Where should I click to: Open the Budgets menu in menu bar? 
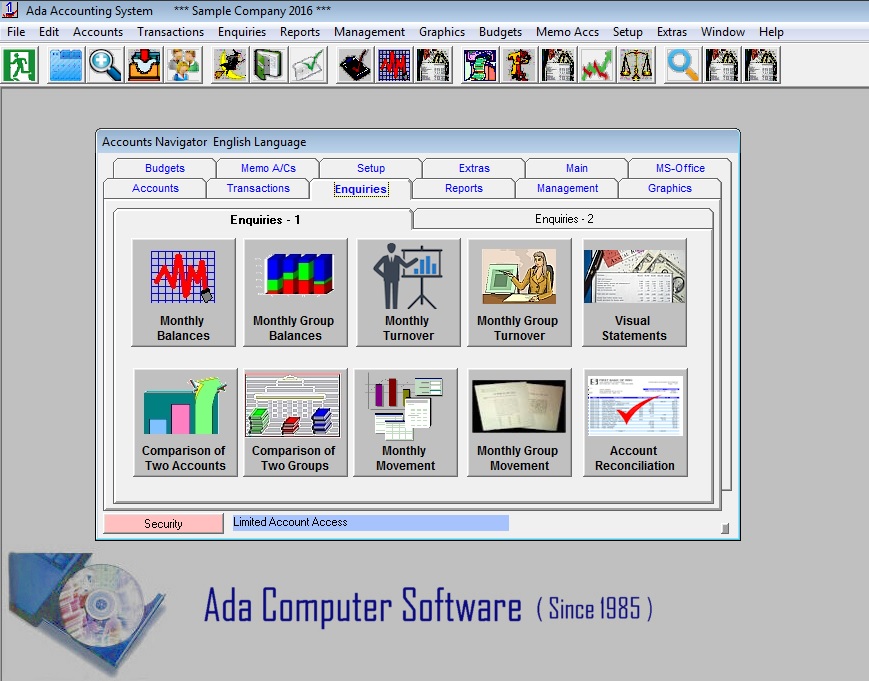[x=500, y=32]
